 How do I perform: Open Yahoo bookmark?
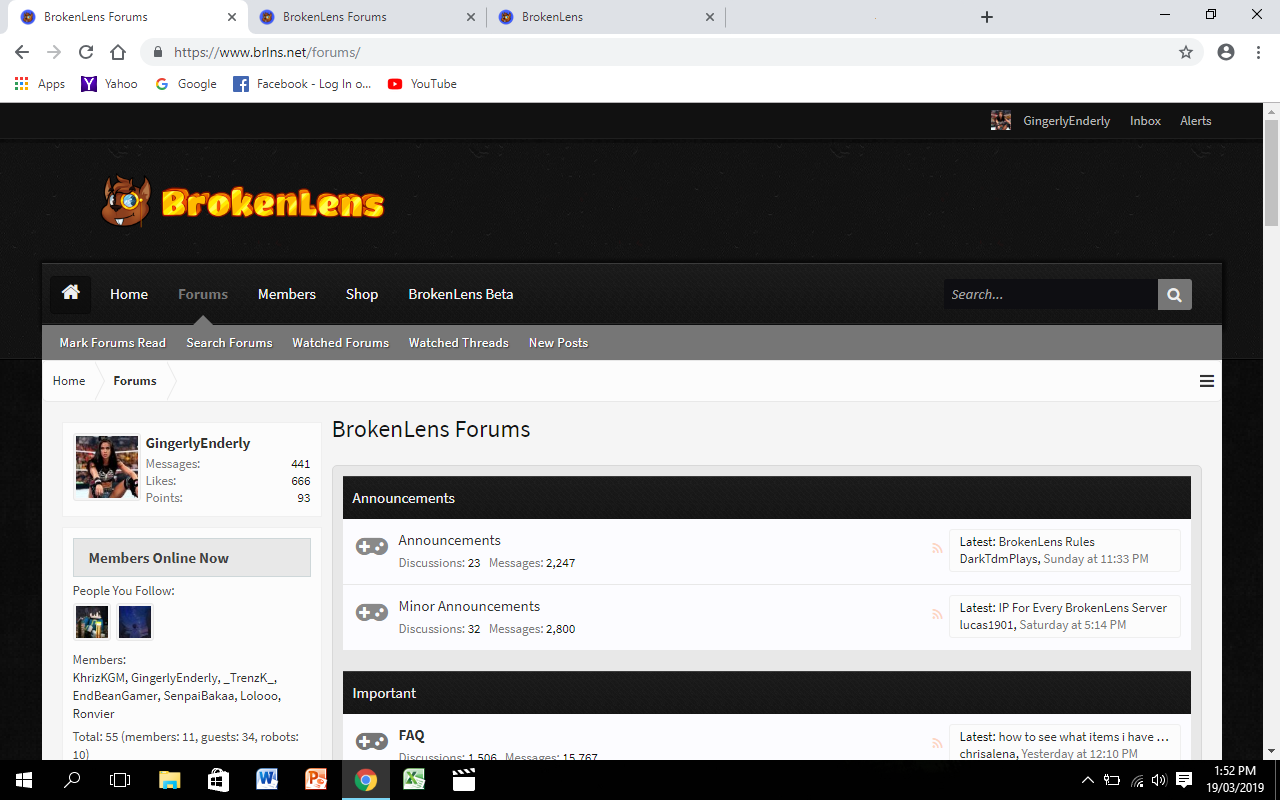(x=110, y=84)
